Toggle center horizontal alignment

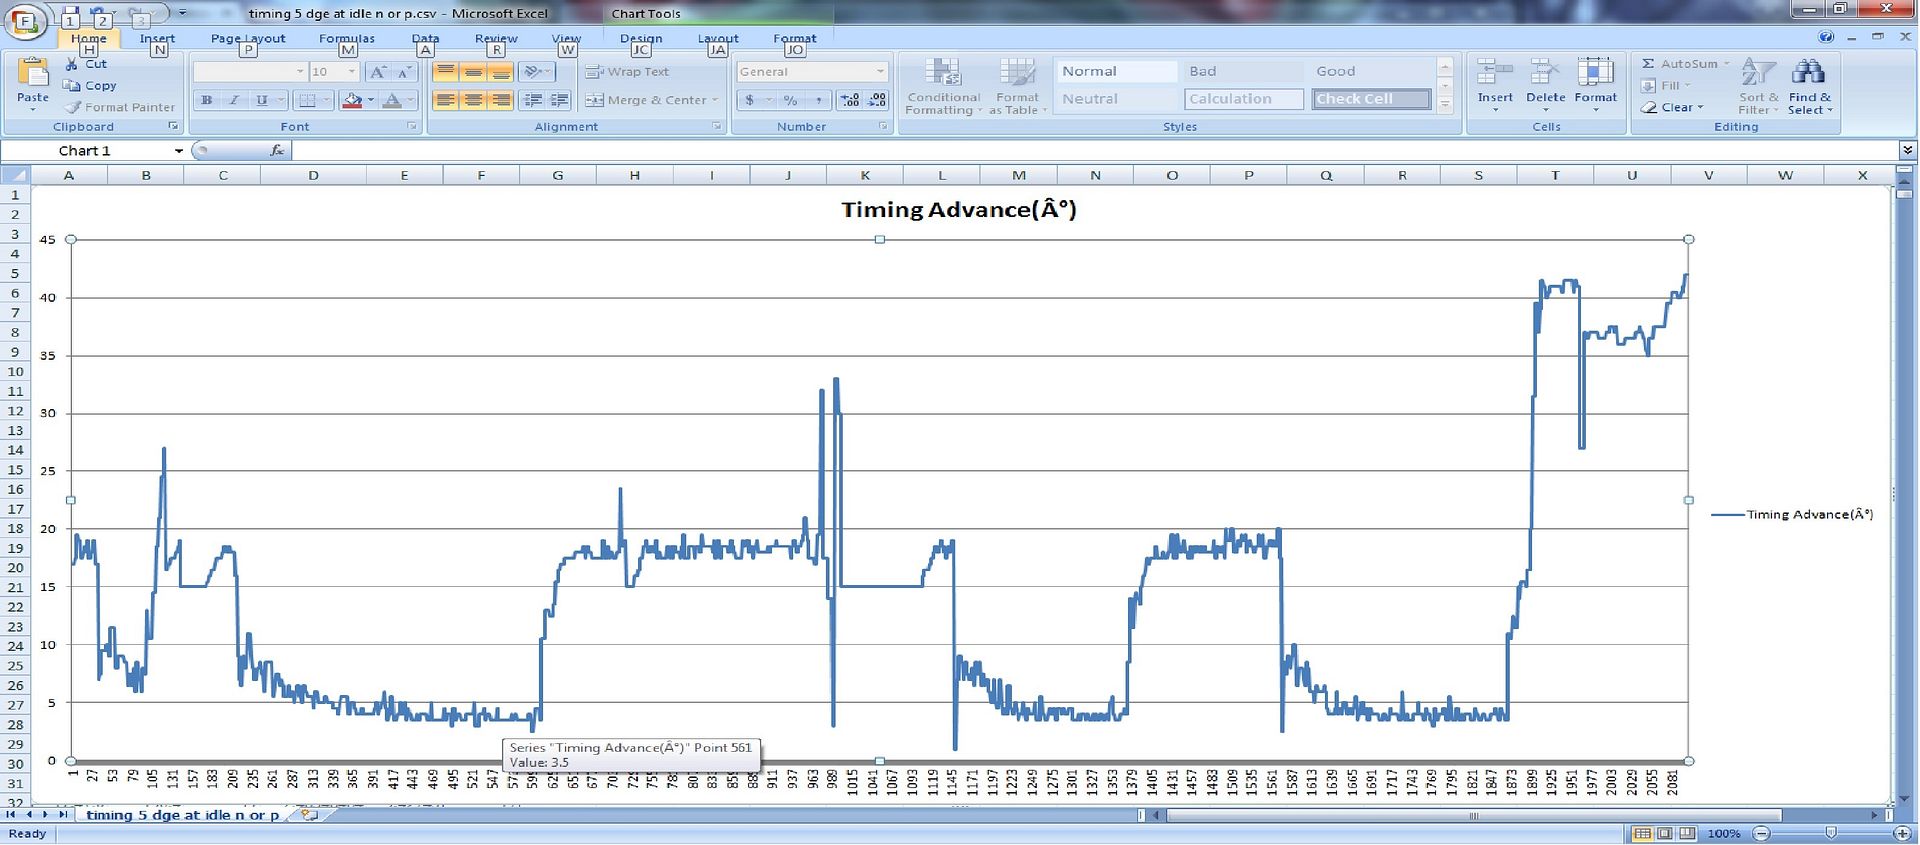[x=473, y=100]
